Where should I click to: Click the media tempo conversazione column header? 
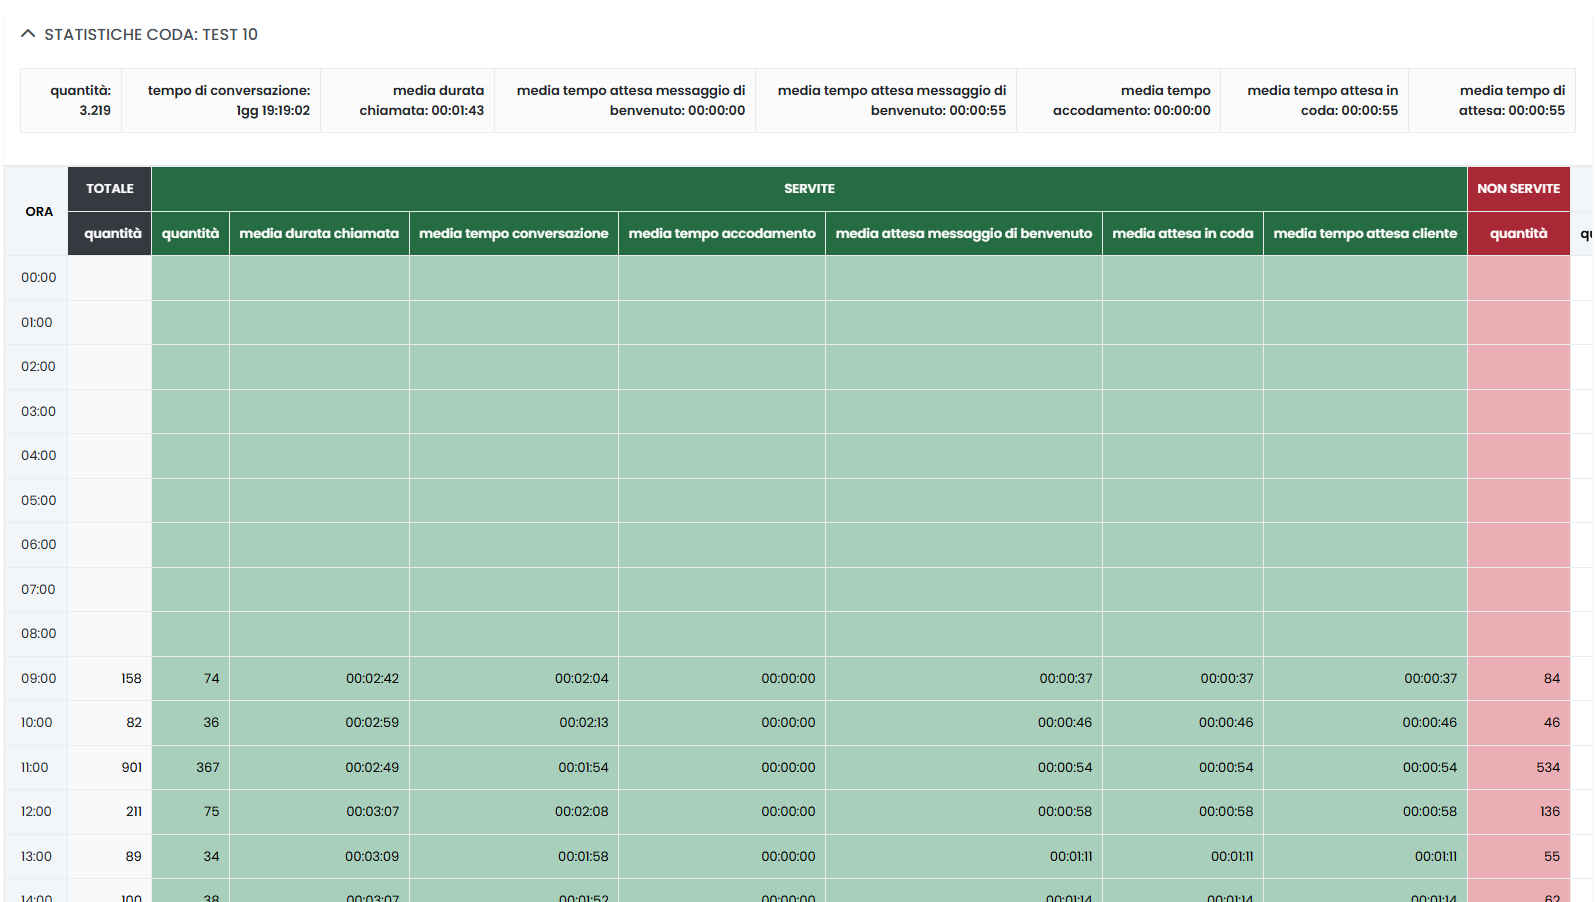(513, 234)
